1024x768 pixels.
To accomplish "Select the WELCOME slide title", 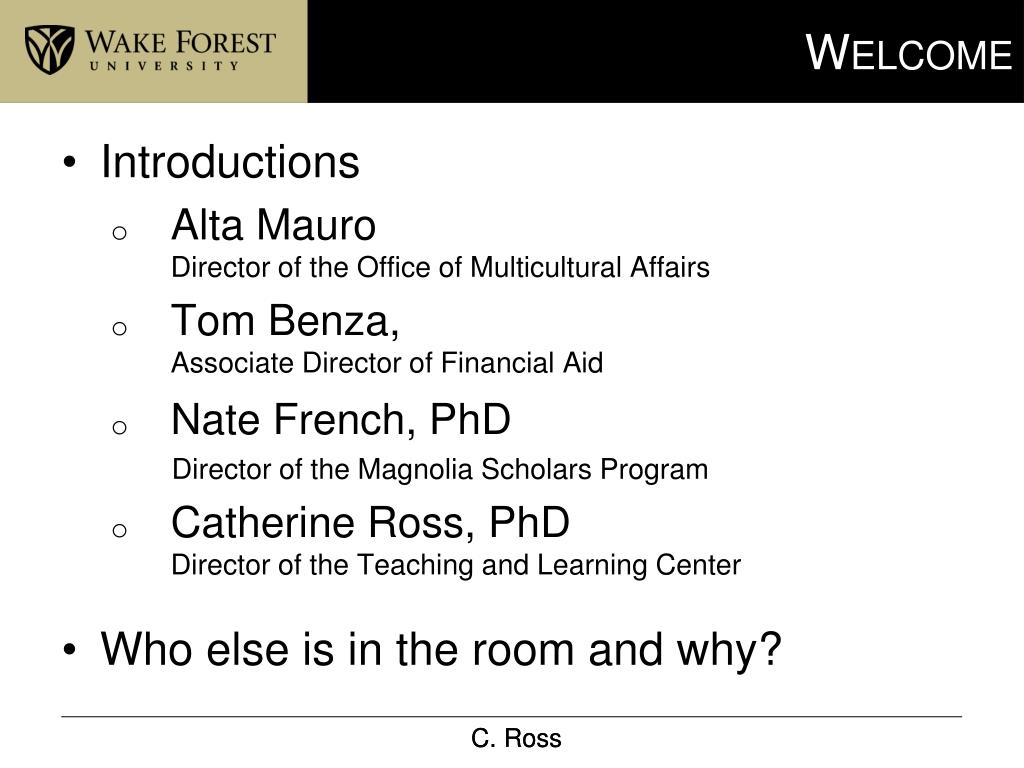I will pyautogui.click(x=908, y=52).
